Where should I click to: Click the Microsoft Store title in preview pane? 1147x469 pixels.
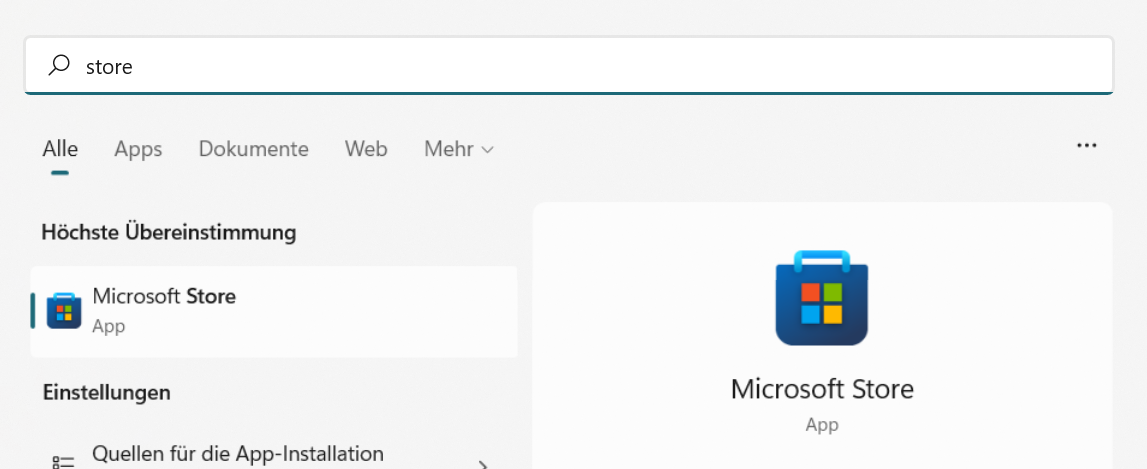[x=822, y=389]
